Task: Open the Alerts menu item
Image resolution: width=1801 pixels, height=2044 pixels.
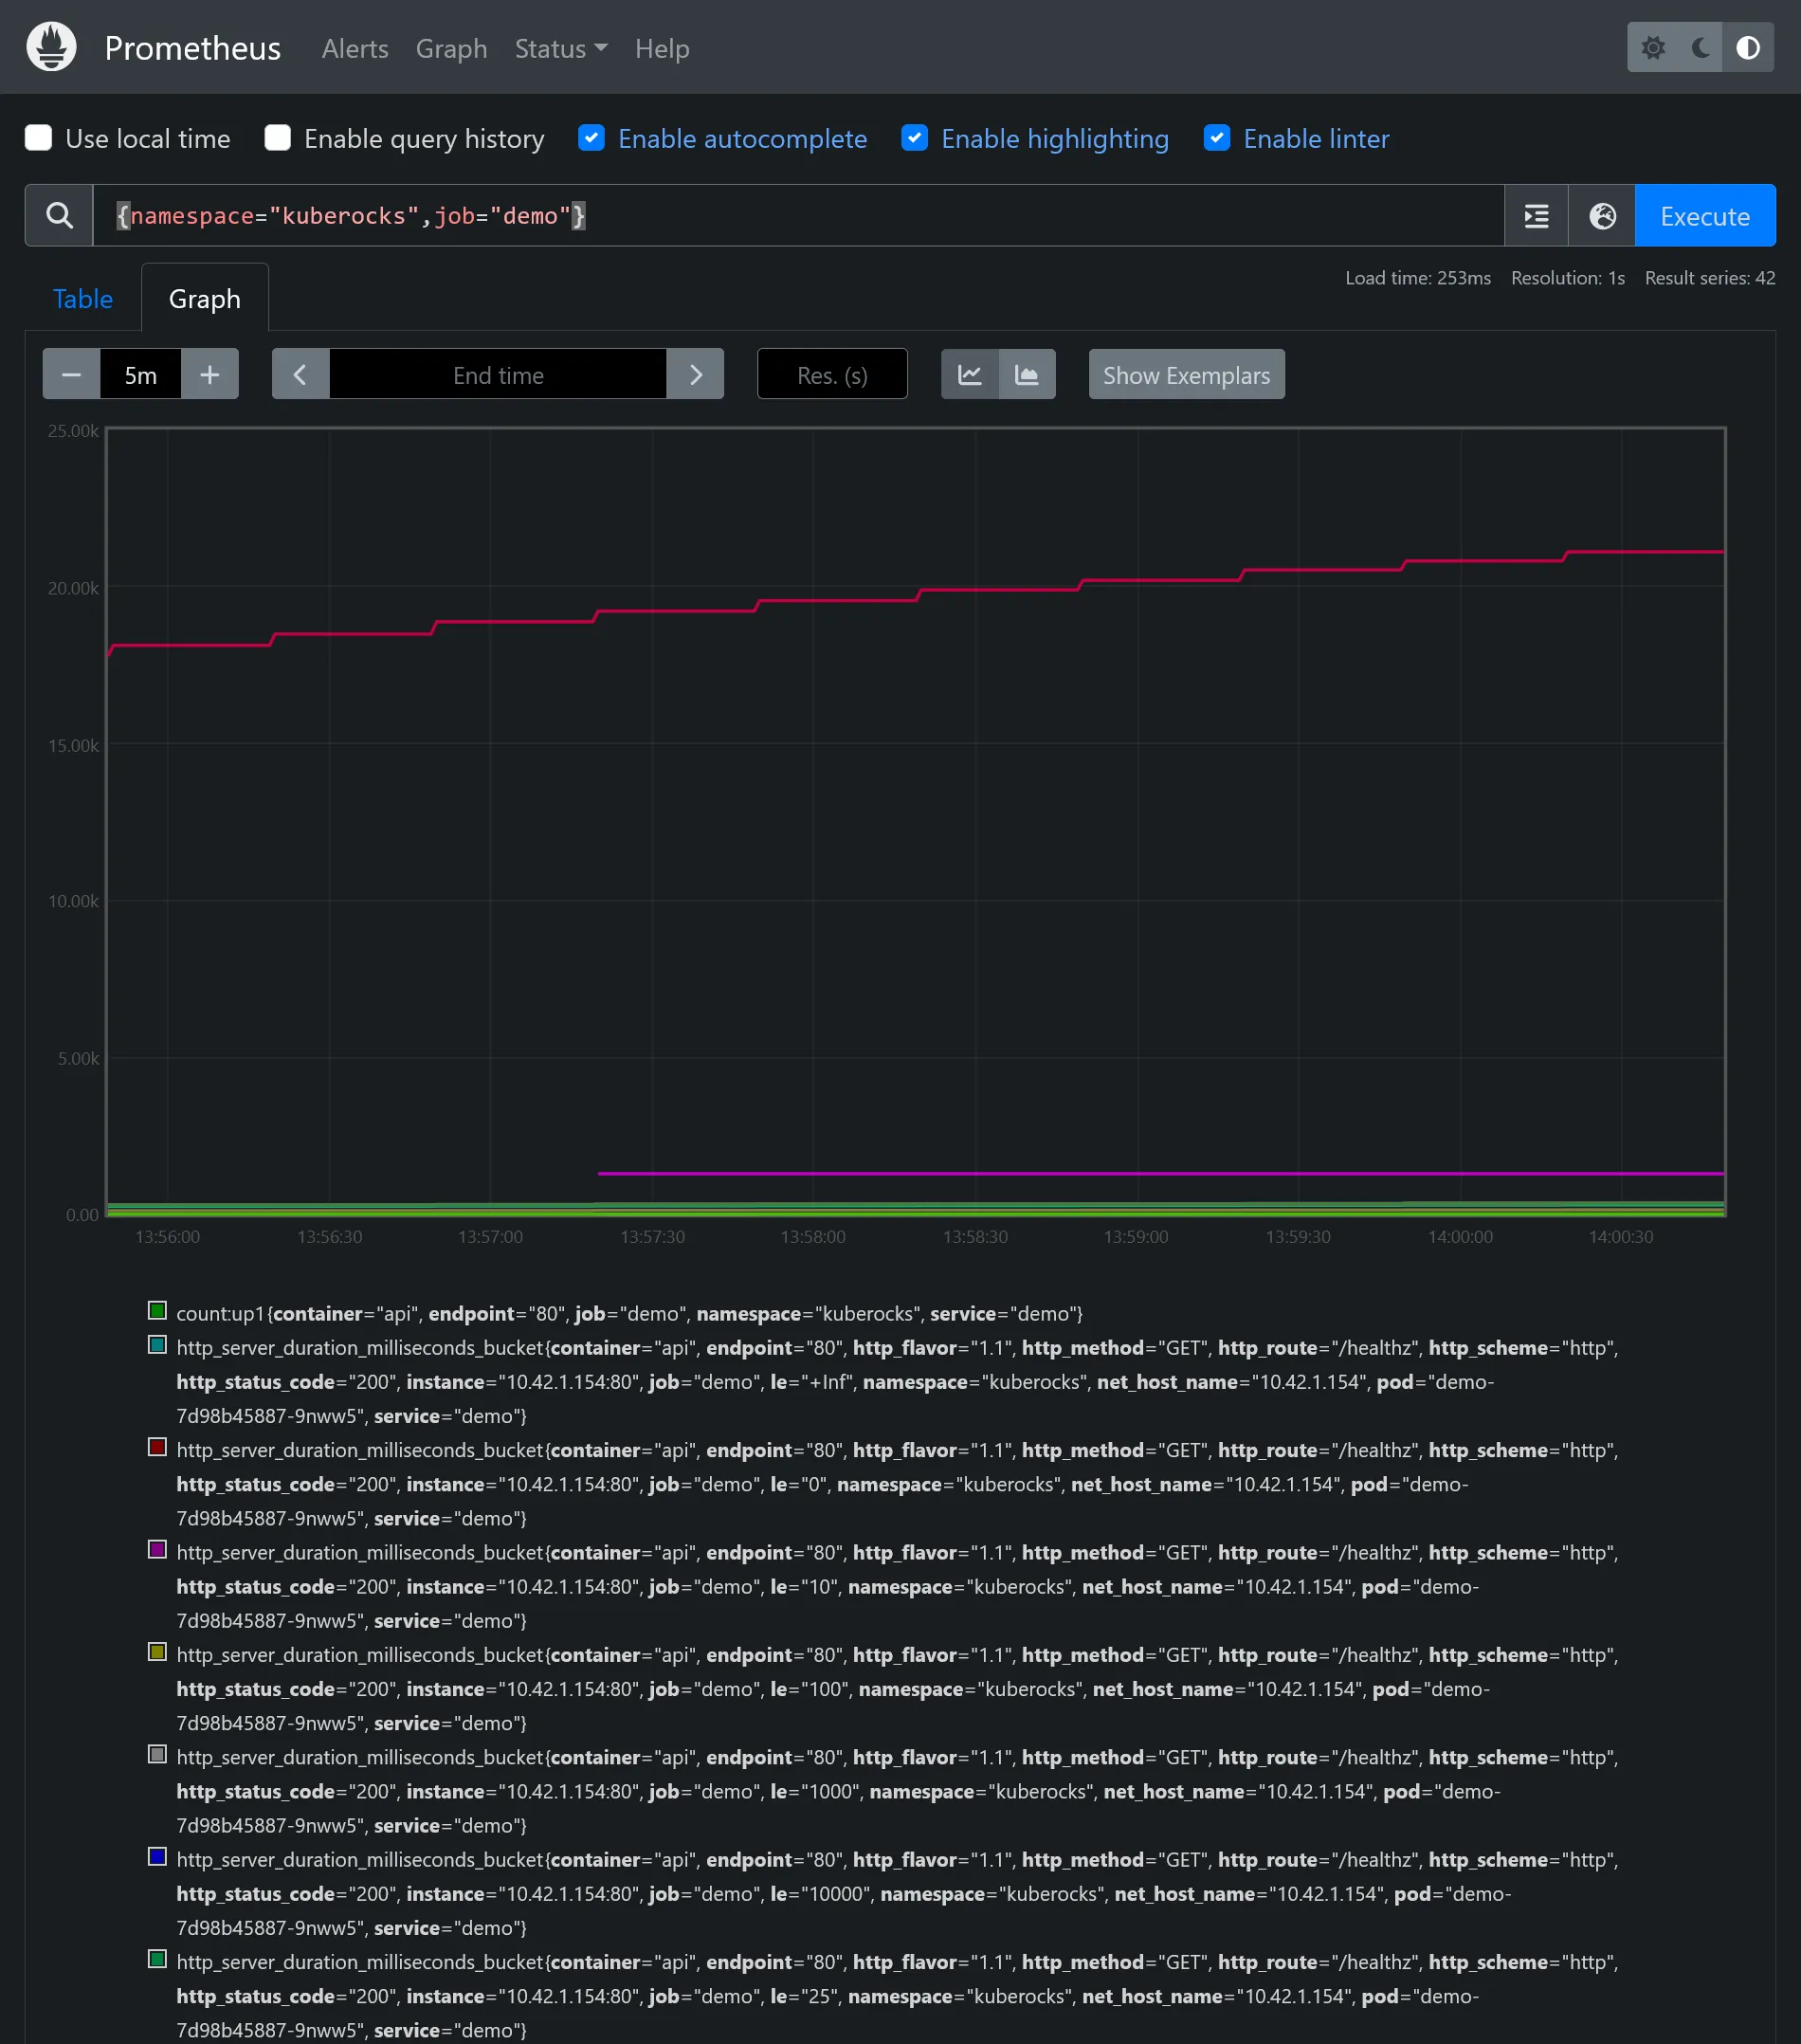Action: [x=355, y=48]
